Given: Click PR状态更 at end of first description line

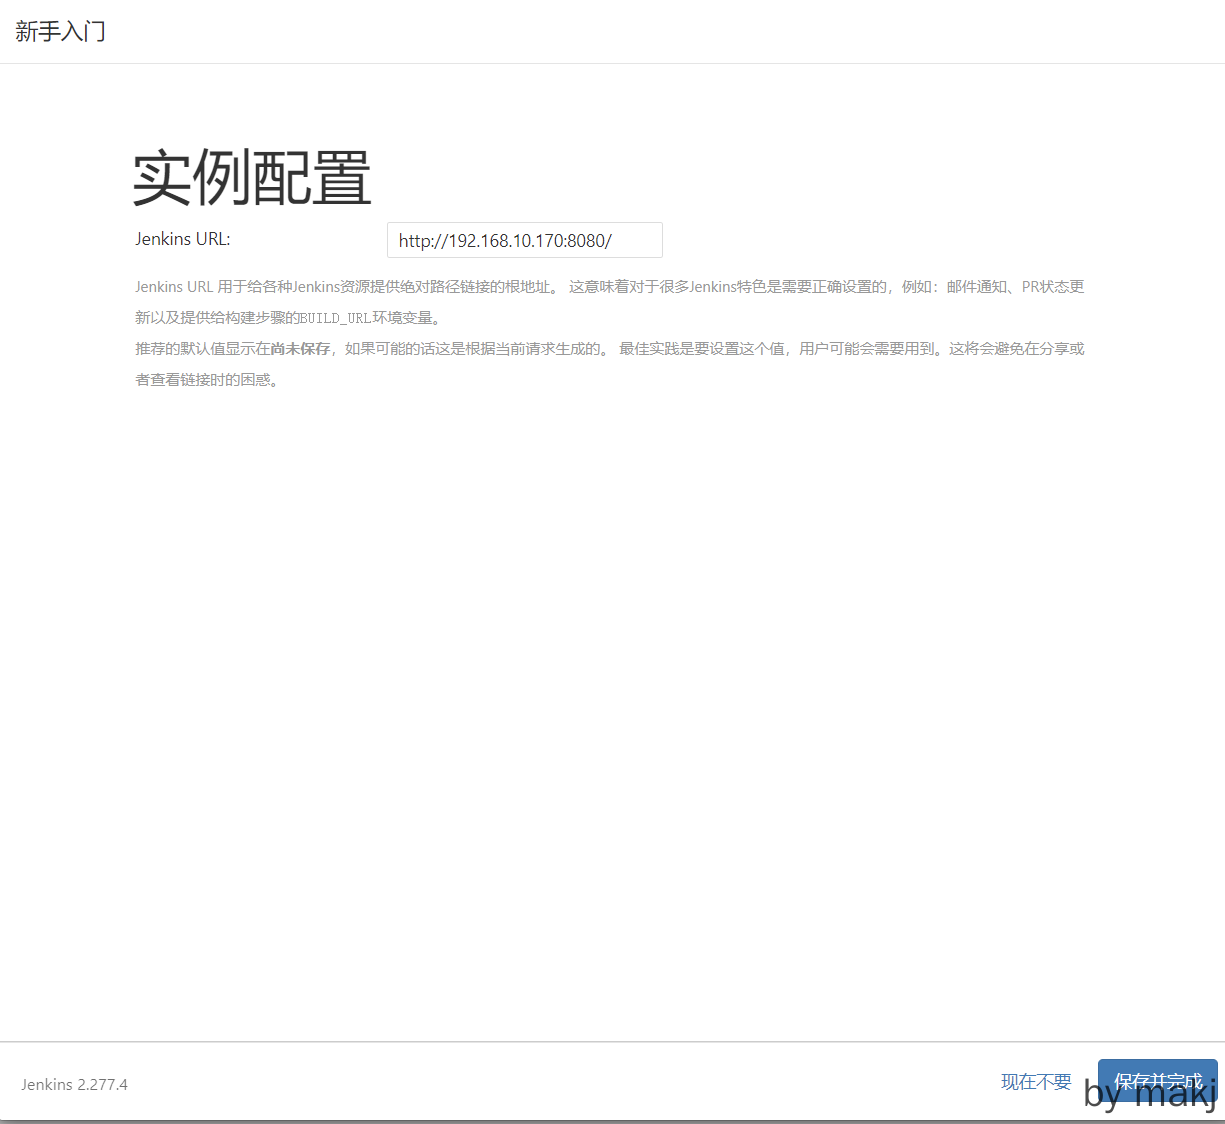Looking at the screenshot, I should click(1052, 287).
